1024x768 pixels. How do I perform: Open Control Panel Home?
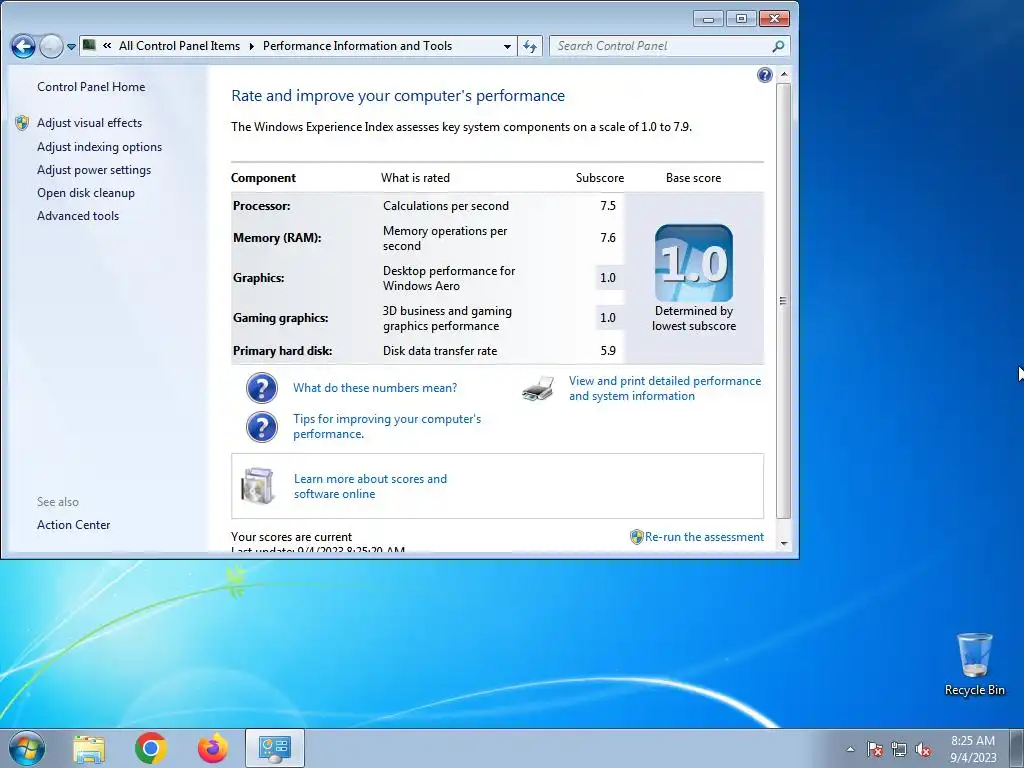tap(91, 87)
